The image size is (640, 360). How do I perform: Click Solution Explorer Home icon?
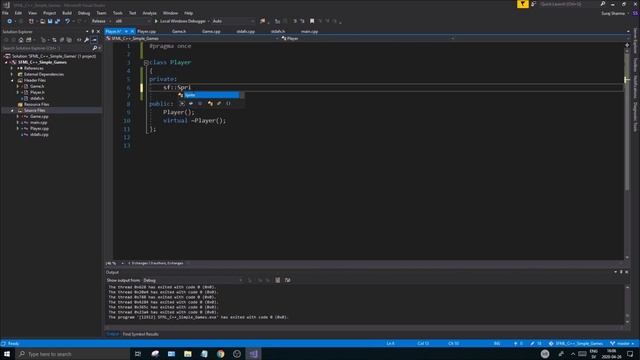coord(21,40)
